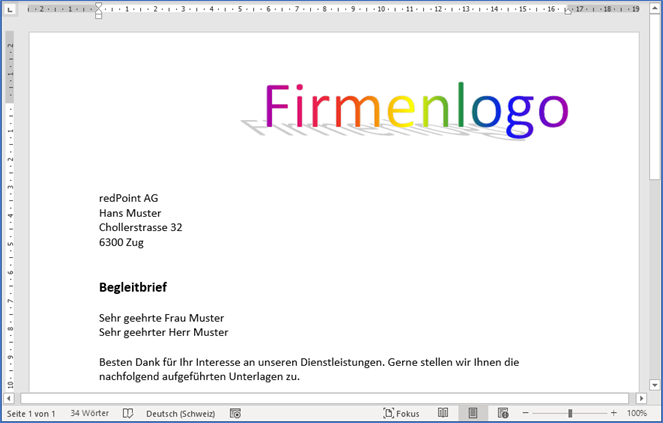Click the macro recording icon in status bar
The image size is (663, 423).
[235, 413]
